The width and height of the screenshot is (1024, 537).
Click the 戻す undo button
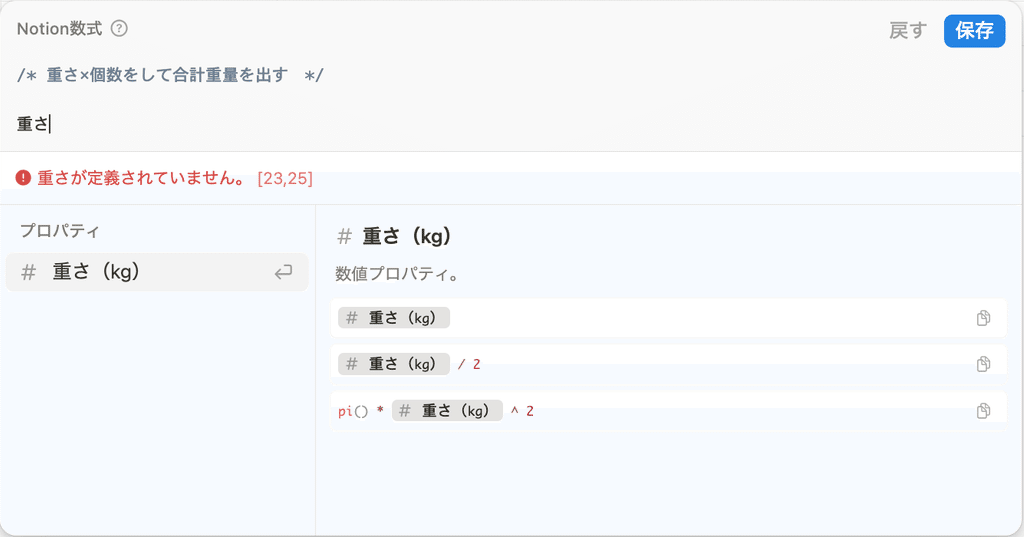(908, 30)
